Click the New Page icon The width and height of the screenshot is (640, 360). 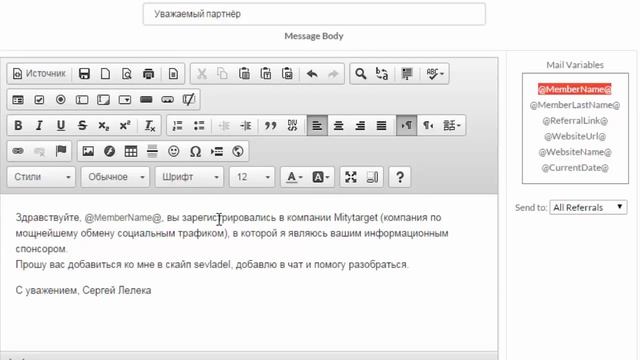pos(105,74)
